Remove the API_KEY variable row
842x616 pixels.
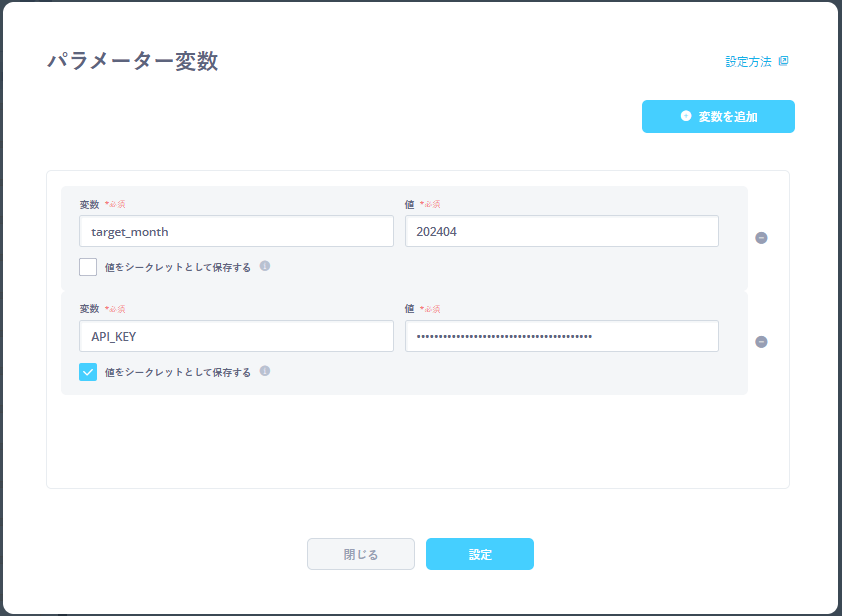(x=761, y=342)
